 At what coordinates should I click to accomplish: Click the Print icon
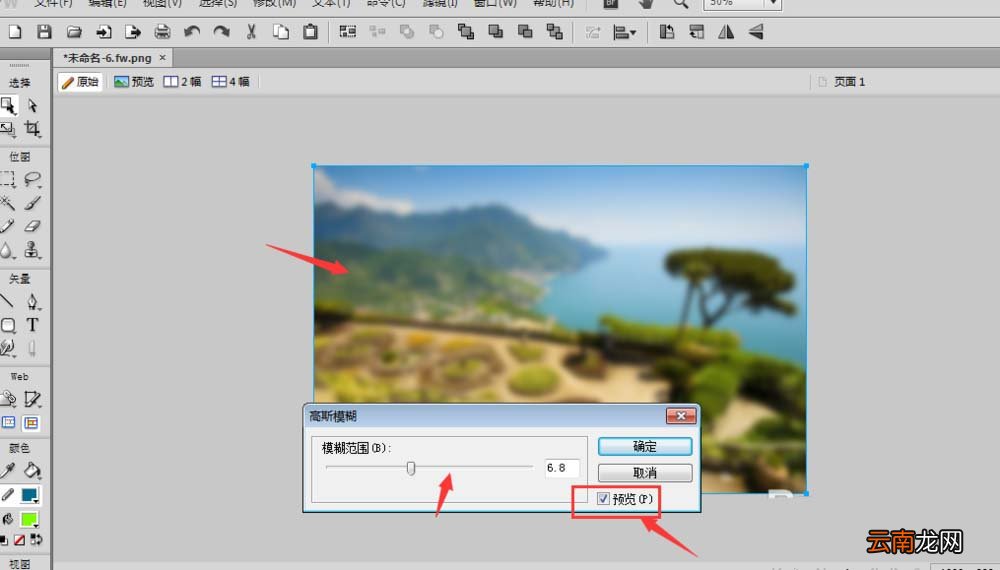coord(162,32)
